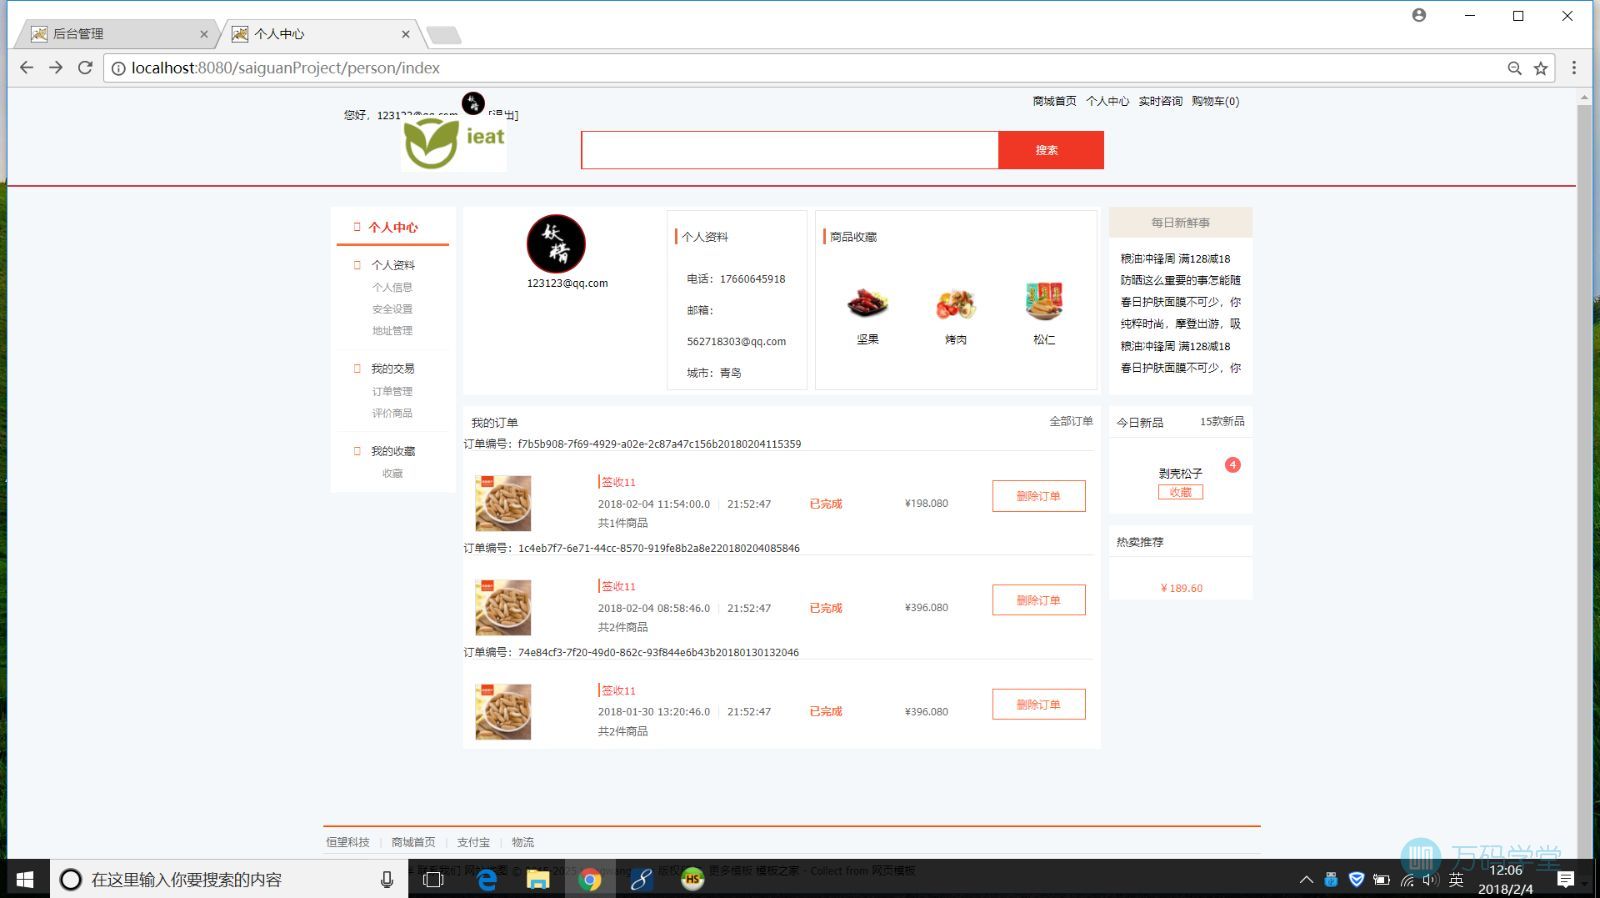Open the Windows notification center icon
This screenshot has width=1600, height=898.
[1566, 879]
